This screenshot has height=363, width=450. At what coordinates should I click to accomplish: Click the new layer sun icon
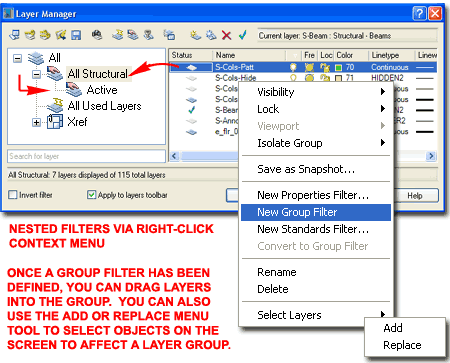[195, 35]
